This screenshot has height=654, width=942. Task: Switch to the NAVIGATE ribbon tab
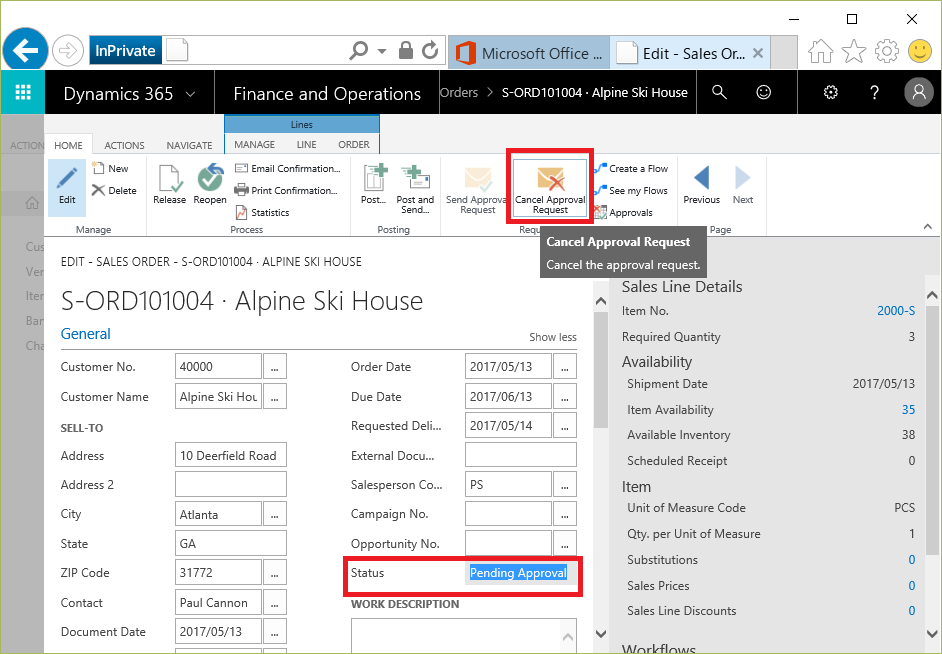pos(189,145)
